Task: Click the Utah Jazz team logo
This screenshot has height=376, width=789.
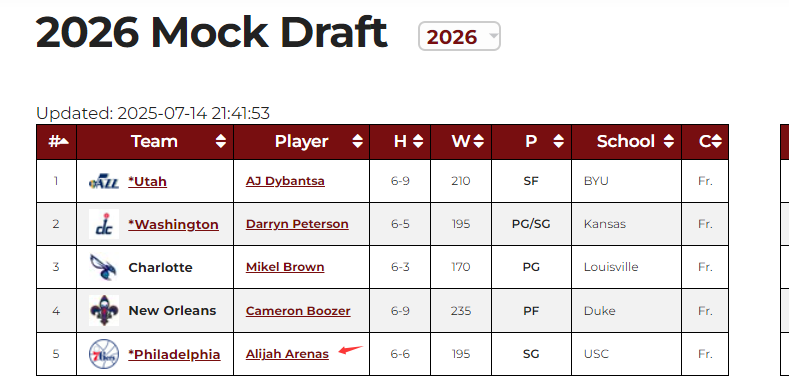Action: 104,181
